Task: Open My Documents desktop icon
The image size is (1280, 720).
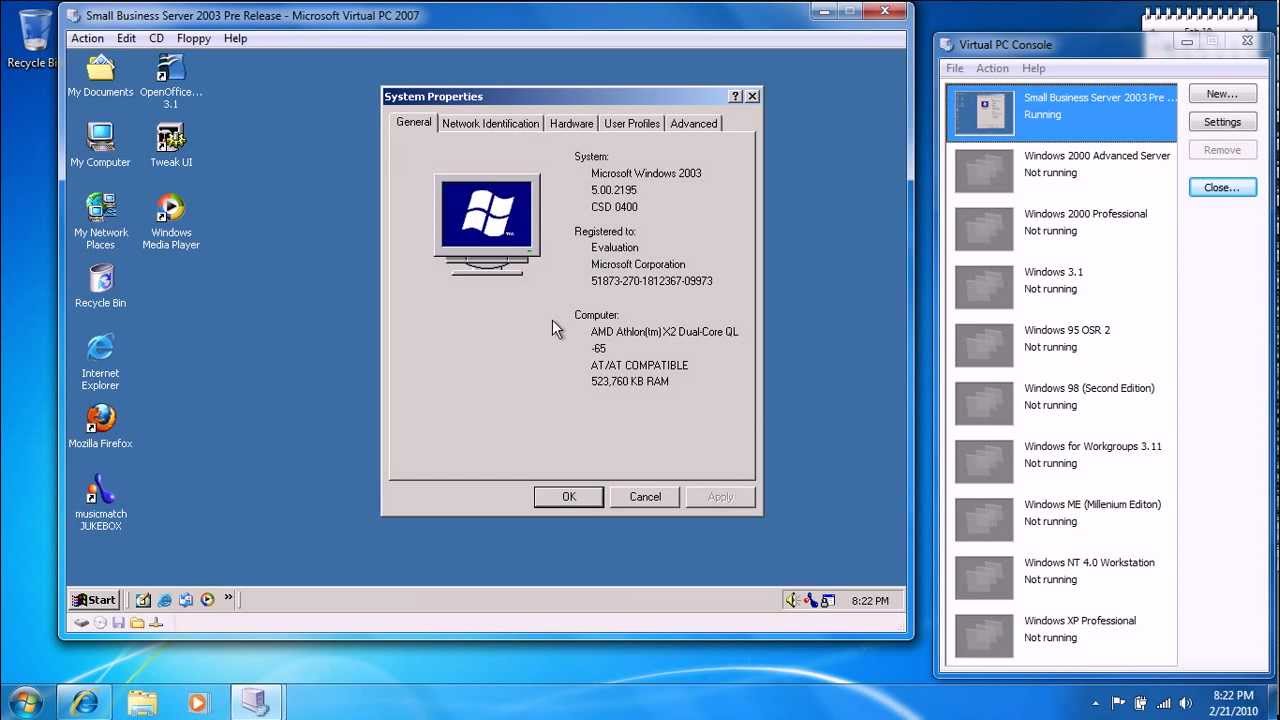Action: click(100, 76)
